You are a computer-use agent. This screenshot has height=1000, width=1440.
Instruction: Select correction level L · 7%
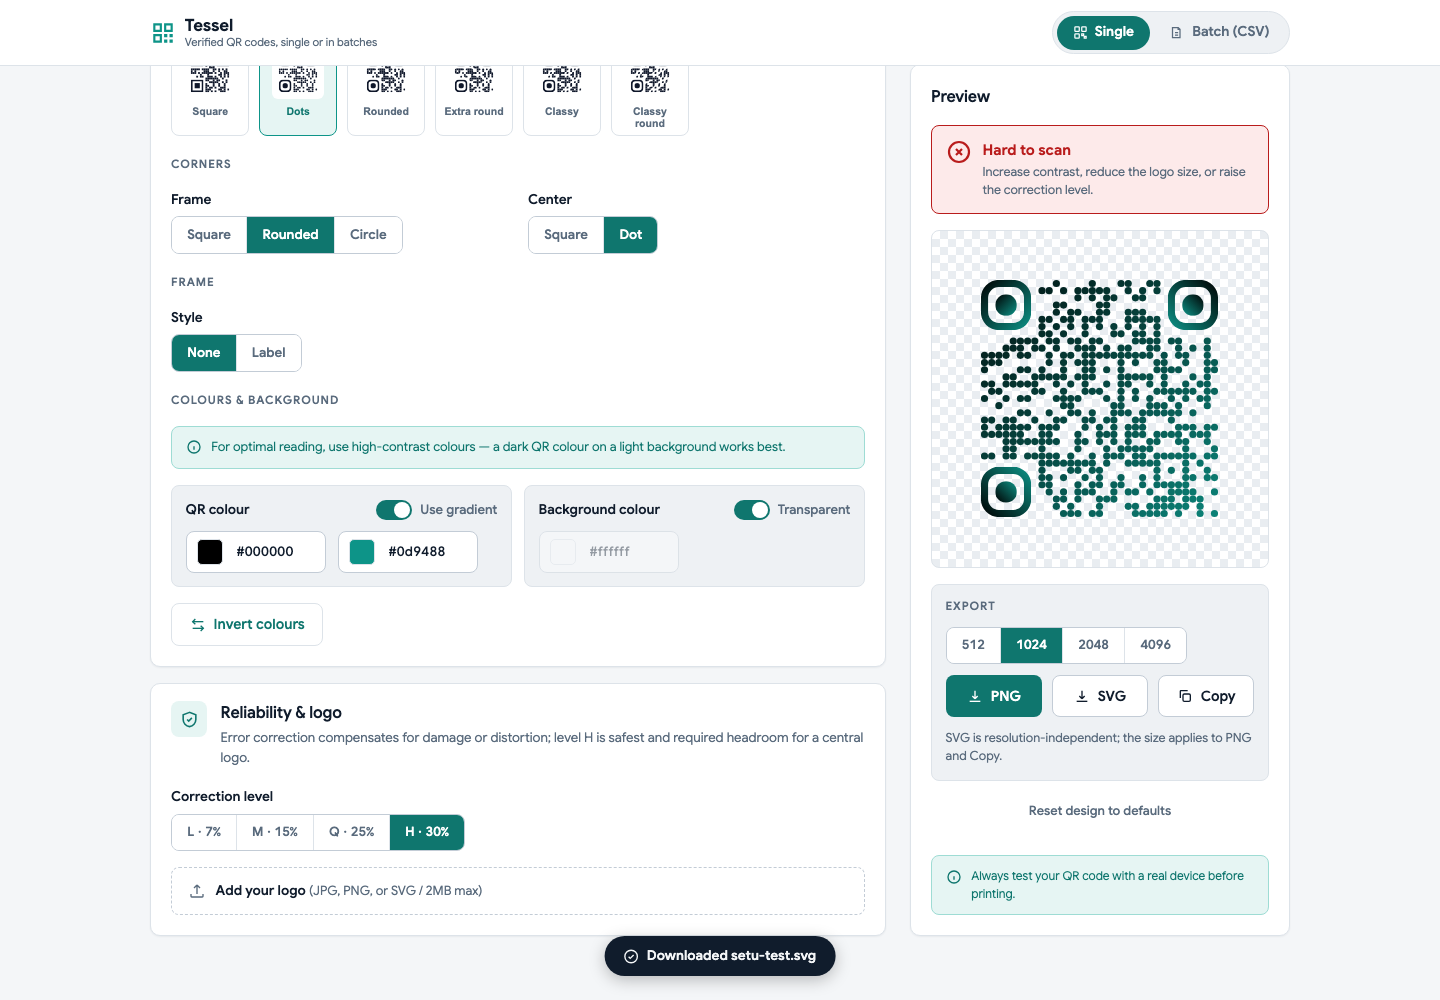coord(204,832)
